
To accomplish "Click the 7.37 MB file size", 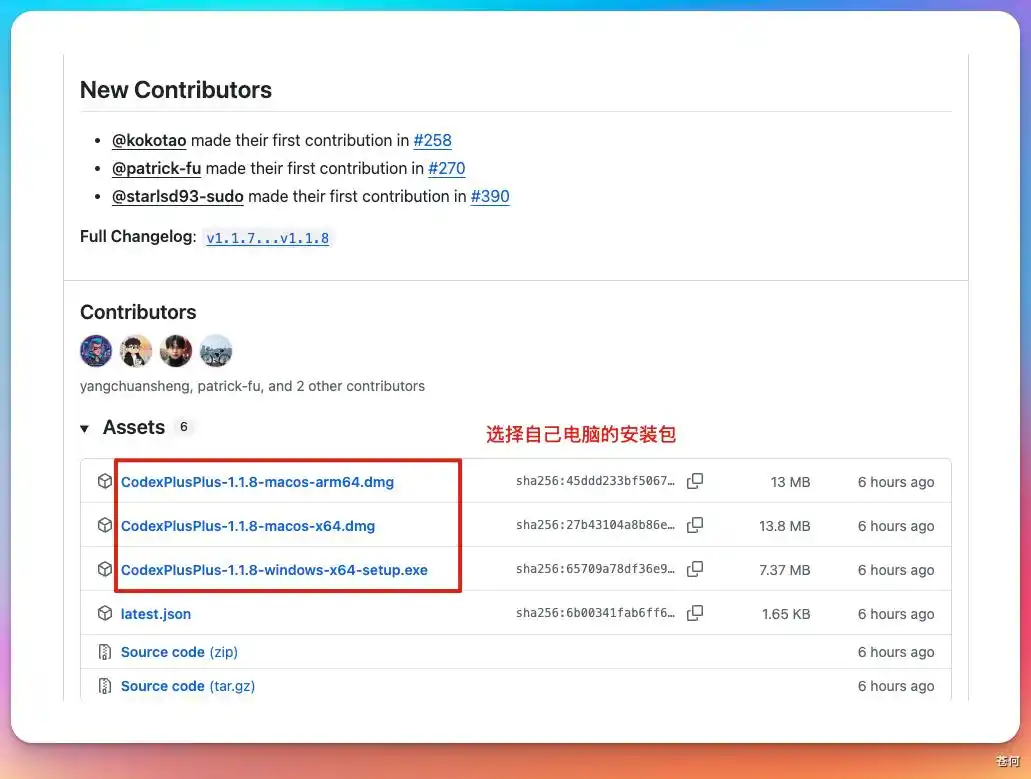I will 784,570.
